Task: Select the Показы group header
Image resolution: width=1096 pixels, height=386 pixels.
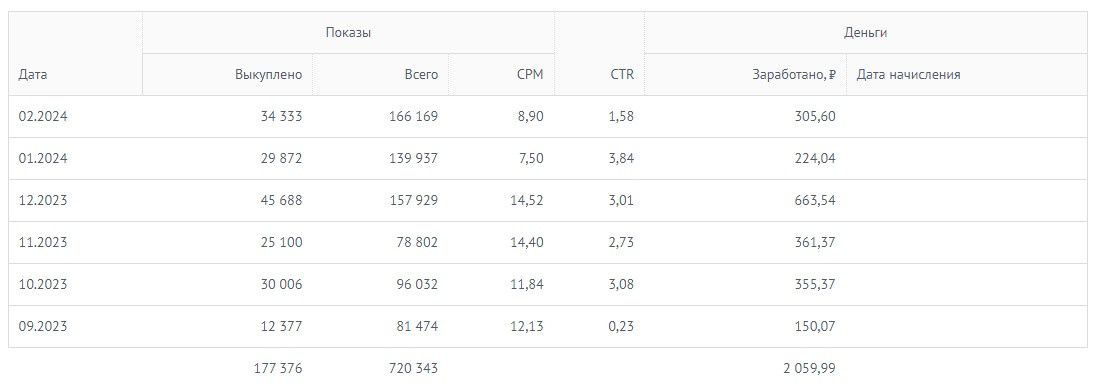Action: pos(348,33)
